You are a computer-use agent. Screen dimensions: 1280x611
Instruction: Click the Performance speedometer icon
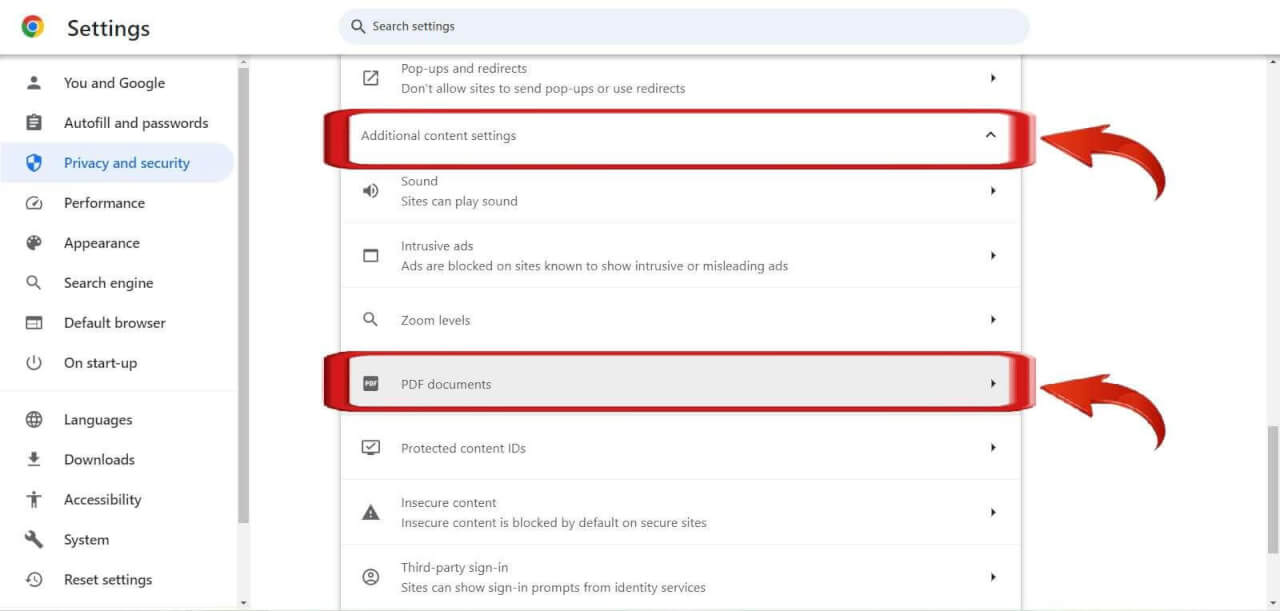34,203
